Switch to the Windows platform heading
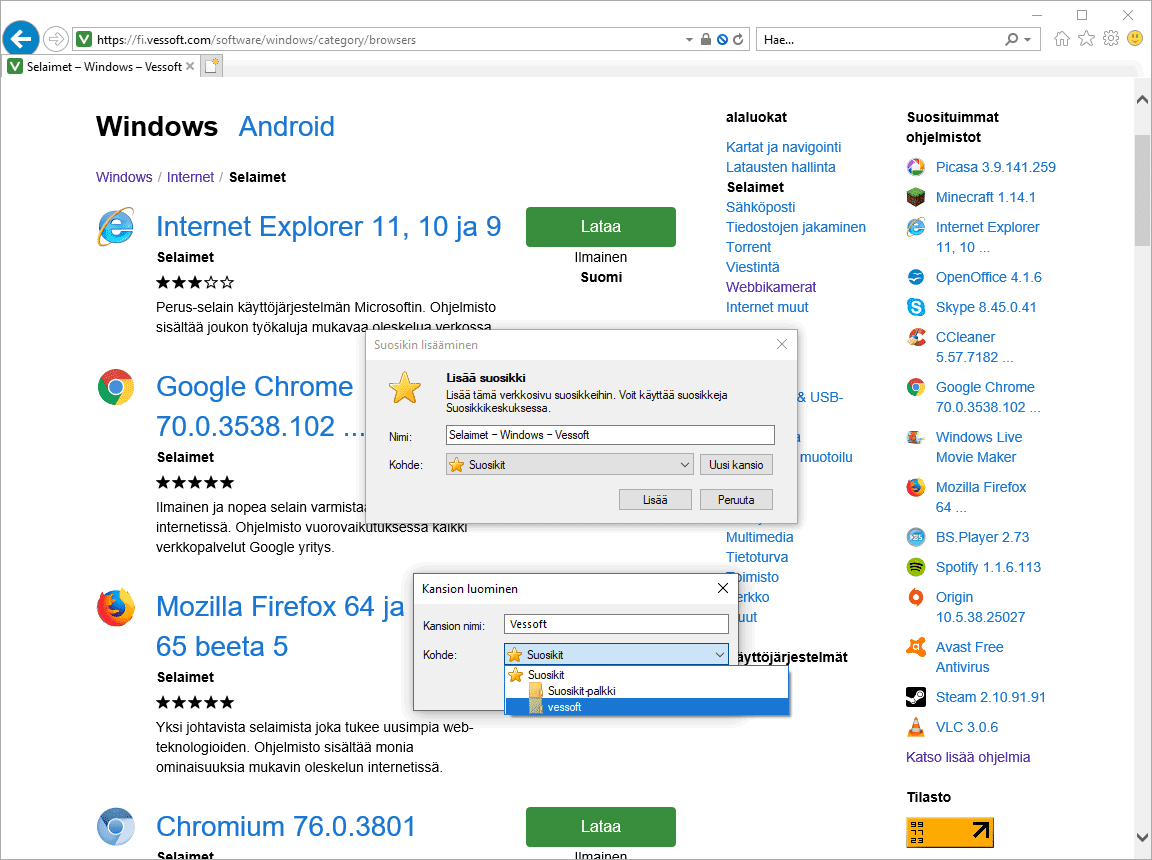 tap(157, 126)
